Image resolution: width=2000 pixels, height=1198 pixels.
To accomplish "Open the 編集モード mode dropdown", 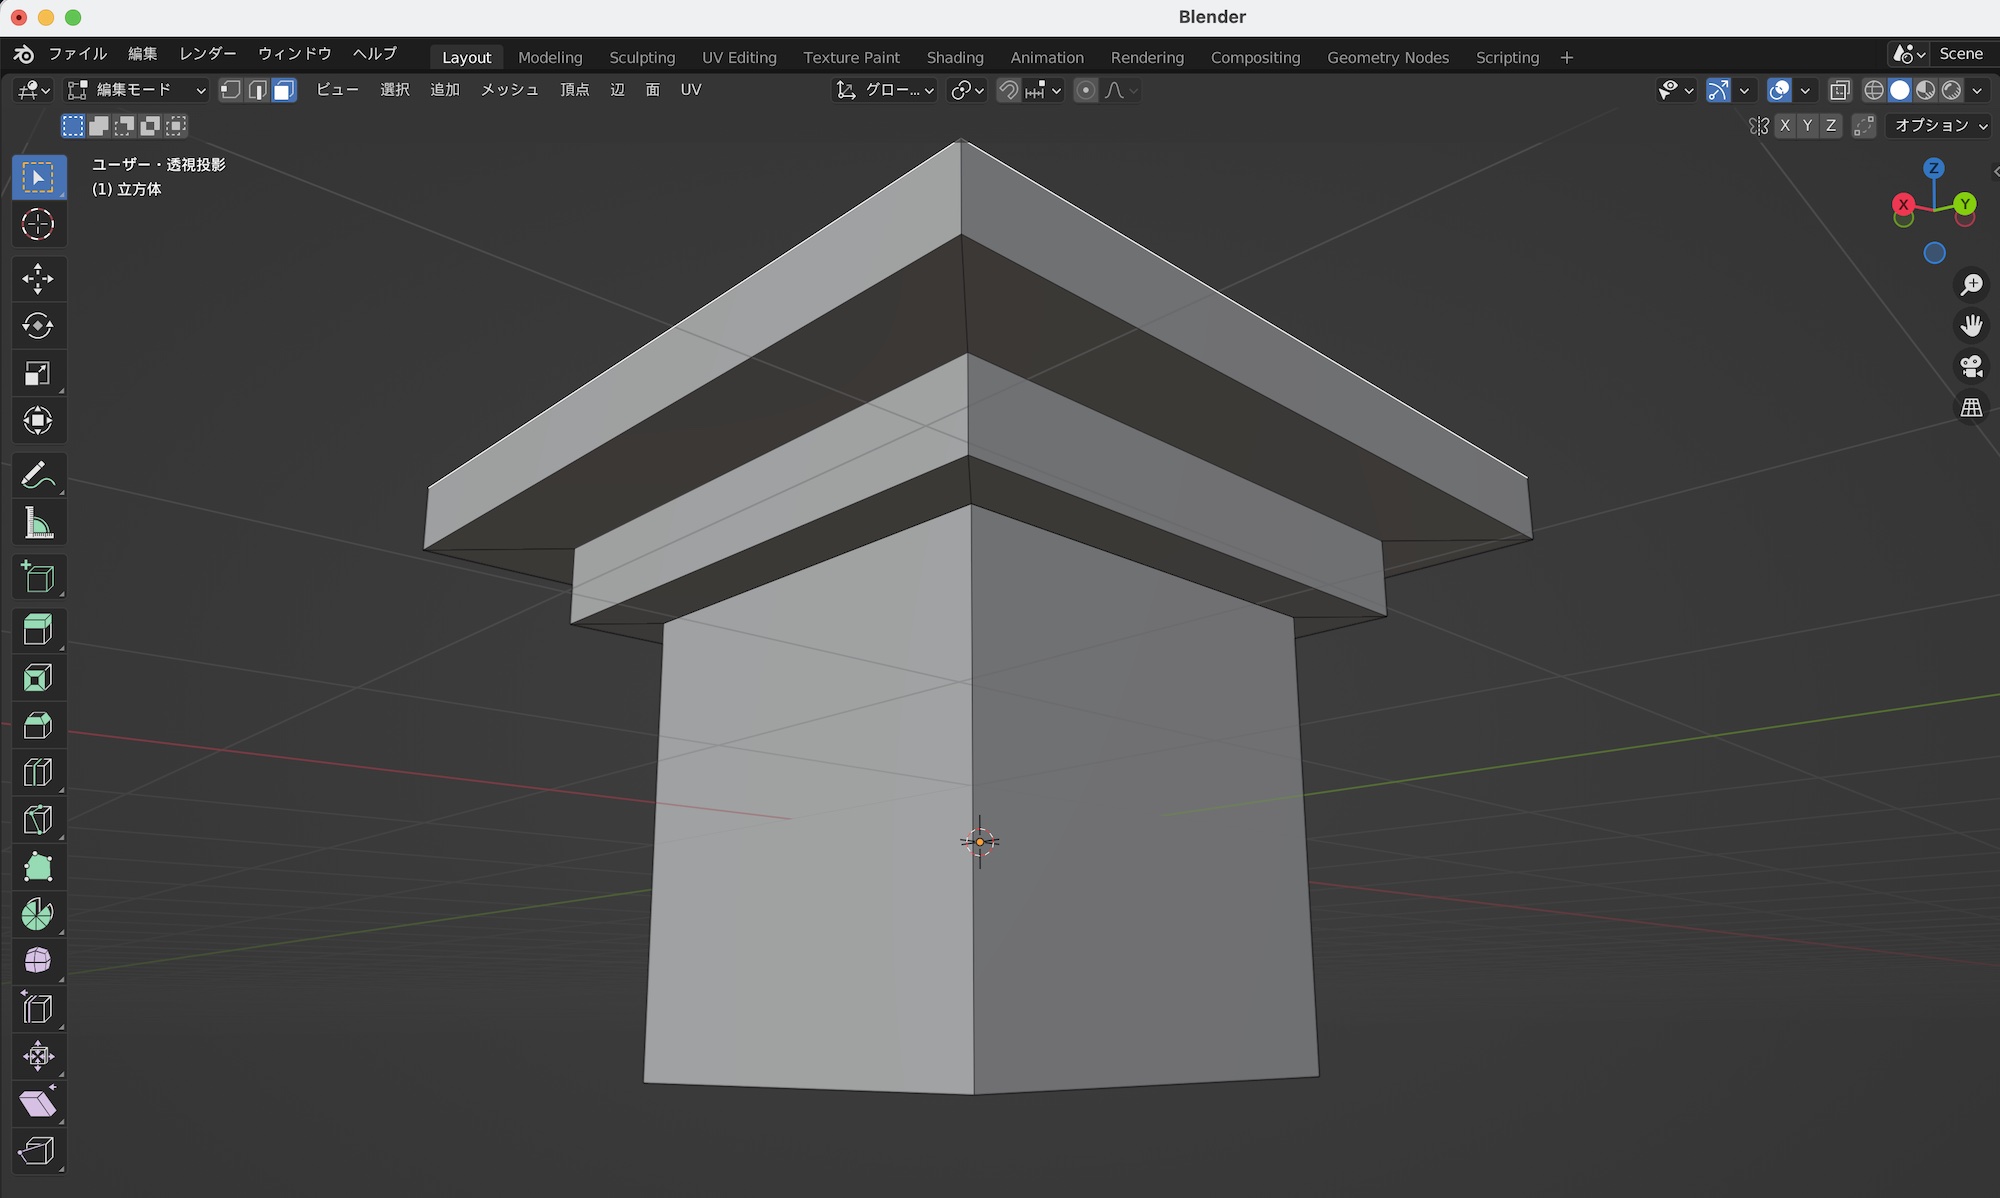I will tap(136, 90).
